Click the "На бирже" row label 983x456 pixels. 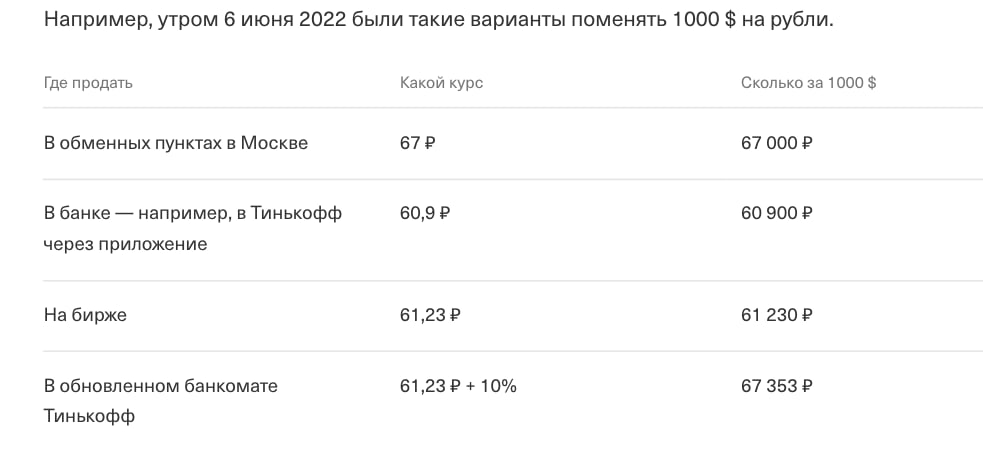coord(85,315)
